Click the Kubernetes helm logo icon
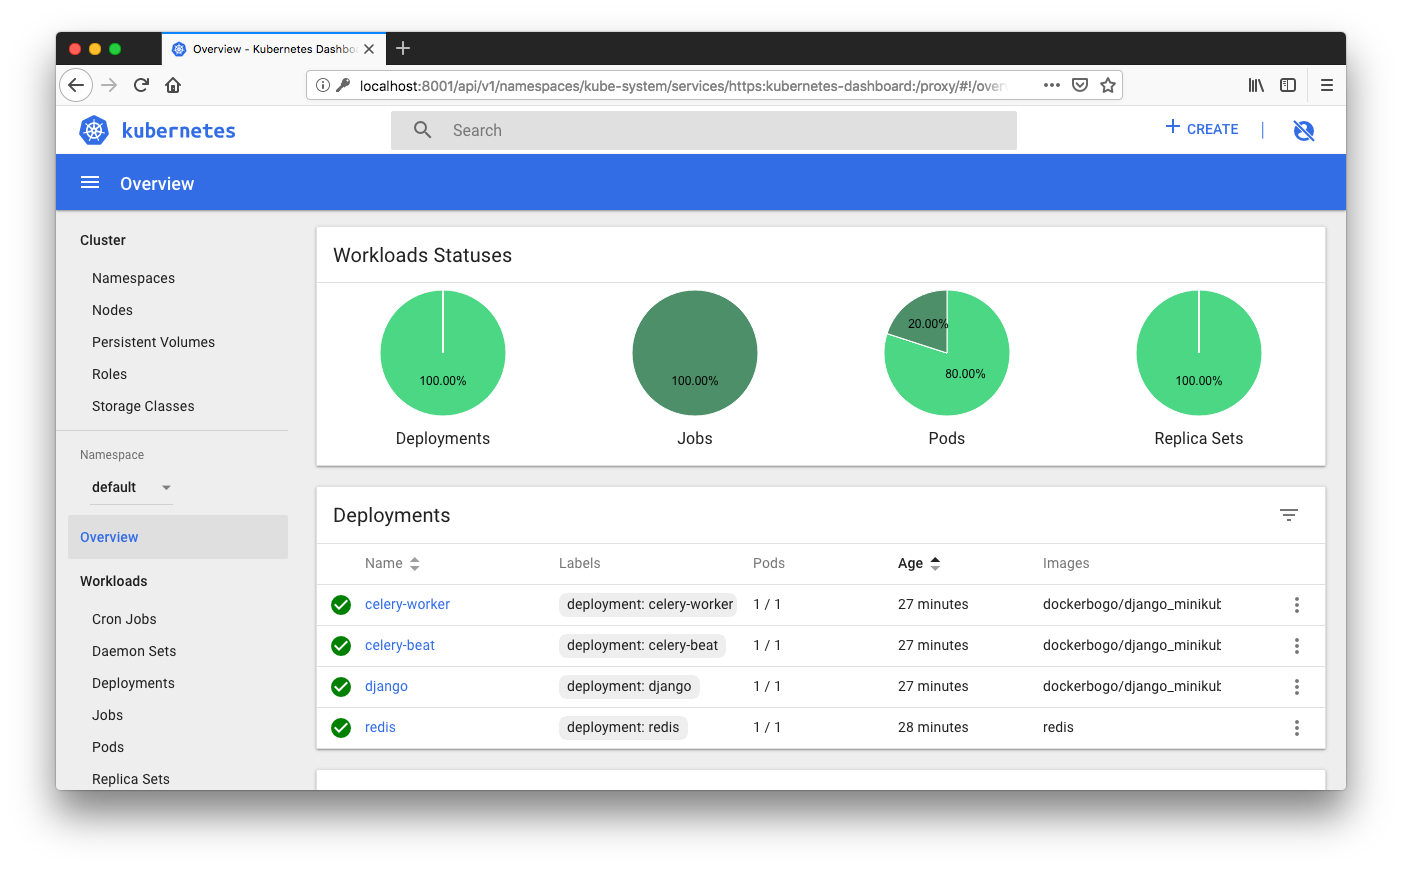This screenshot has width=1402, height=870. click(94, 130)
